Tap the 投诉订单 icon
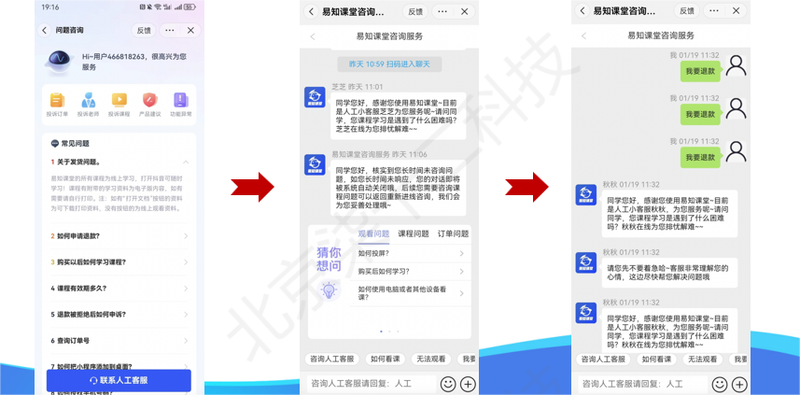 57,100
